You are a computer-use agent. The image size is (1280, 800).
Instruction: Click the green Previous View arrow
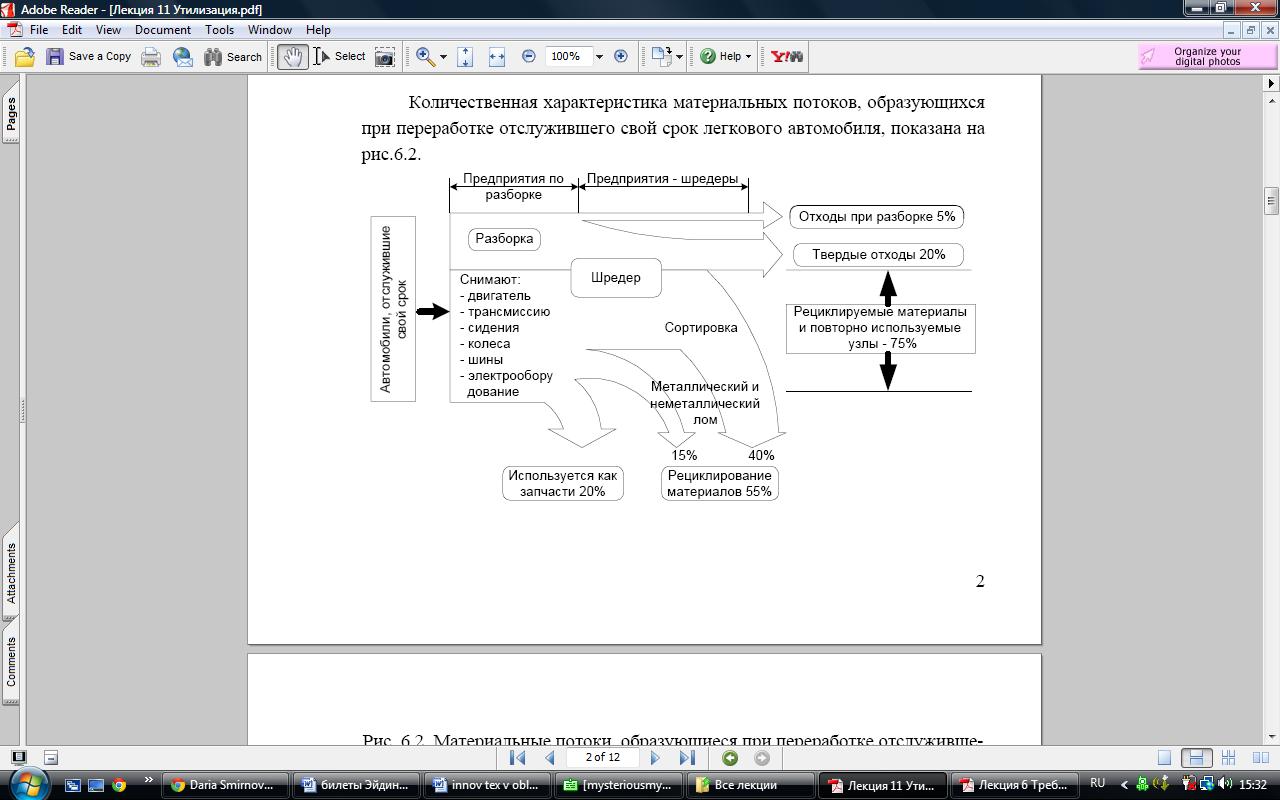pos(730,758)
